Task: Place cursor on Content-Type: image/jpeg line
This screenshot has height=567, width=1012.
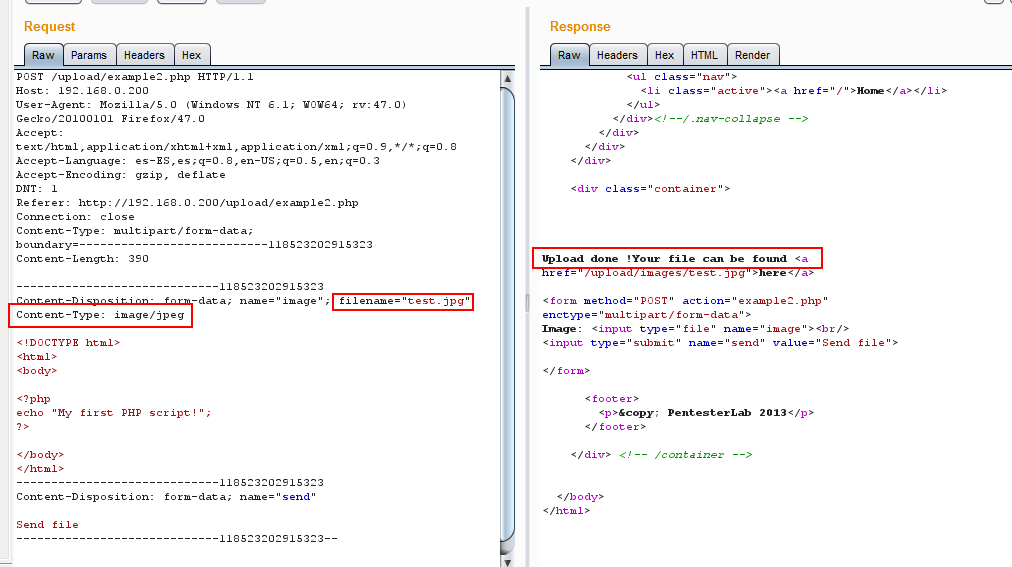Action: 102,315
